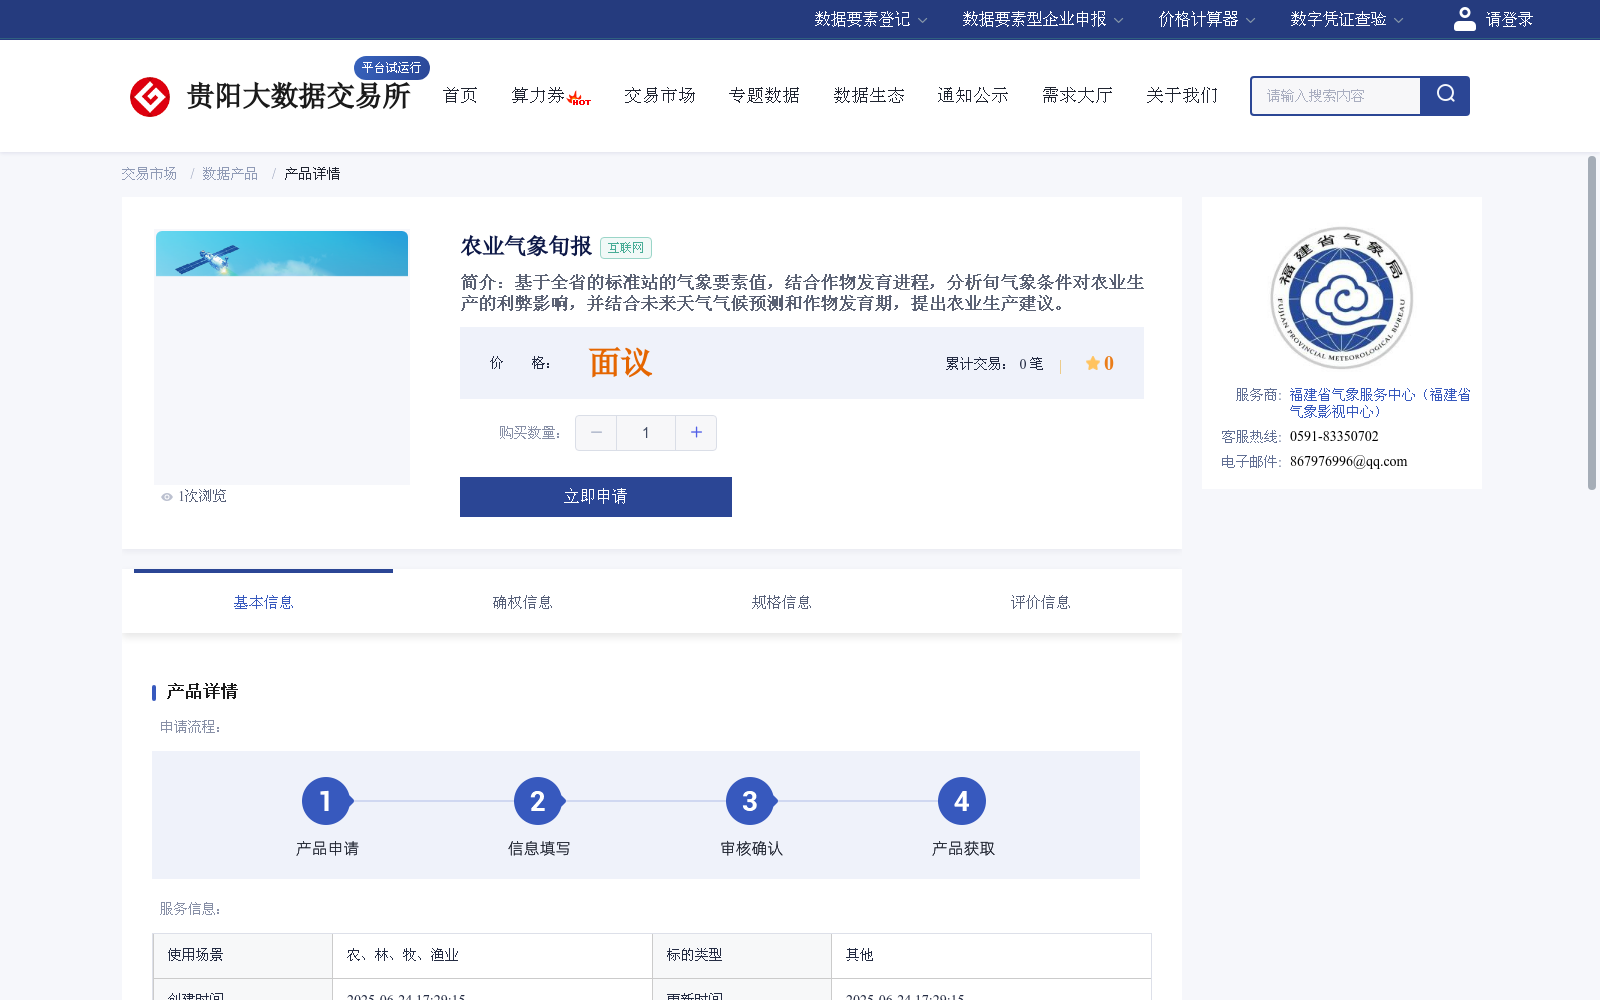The width and height of the screenshot is (1600, 1000).
Task: Click email 867976996@qq.com
Action: pos(1348,462)
